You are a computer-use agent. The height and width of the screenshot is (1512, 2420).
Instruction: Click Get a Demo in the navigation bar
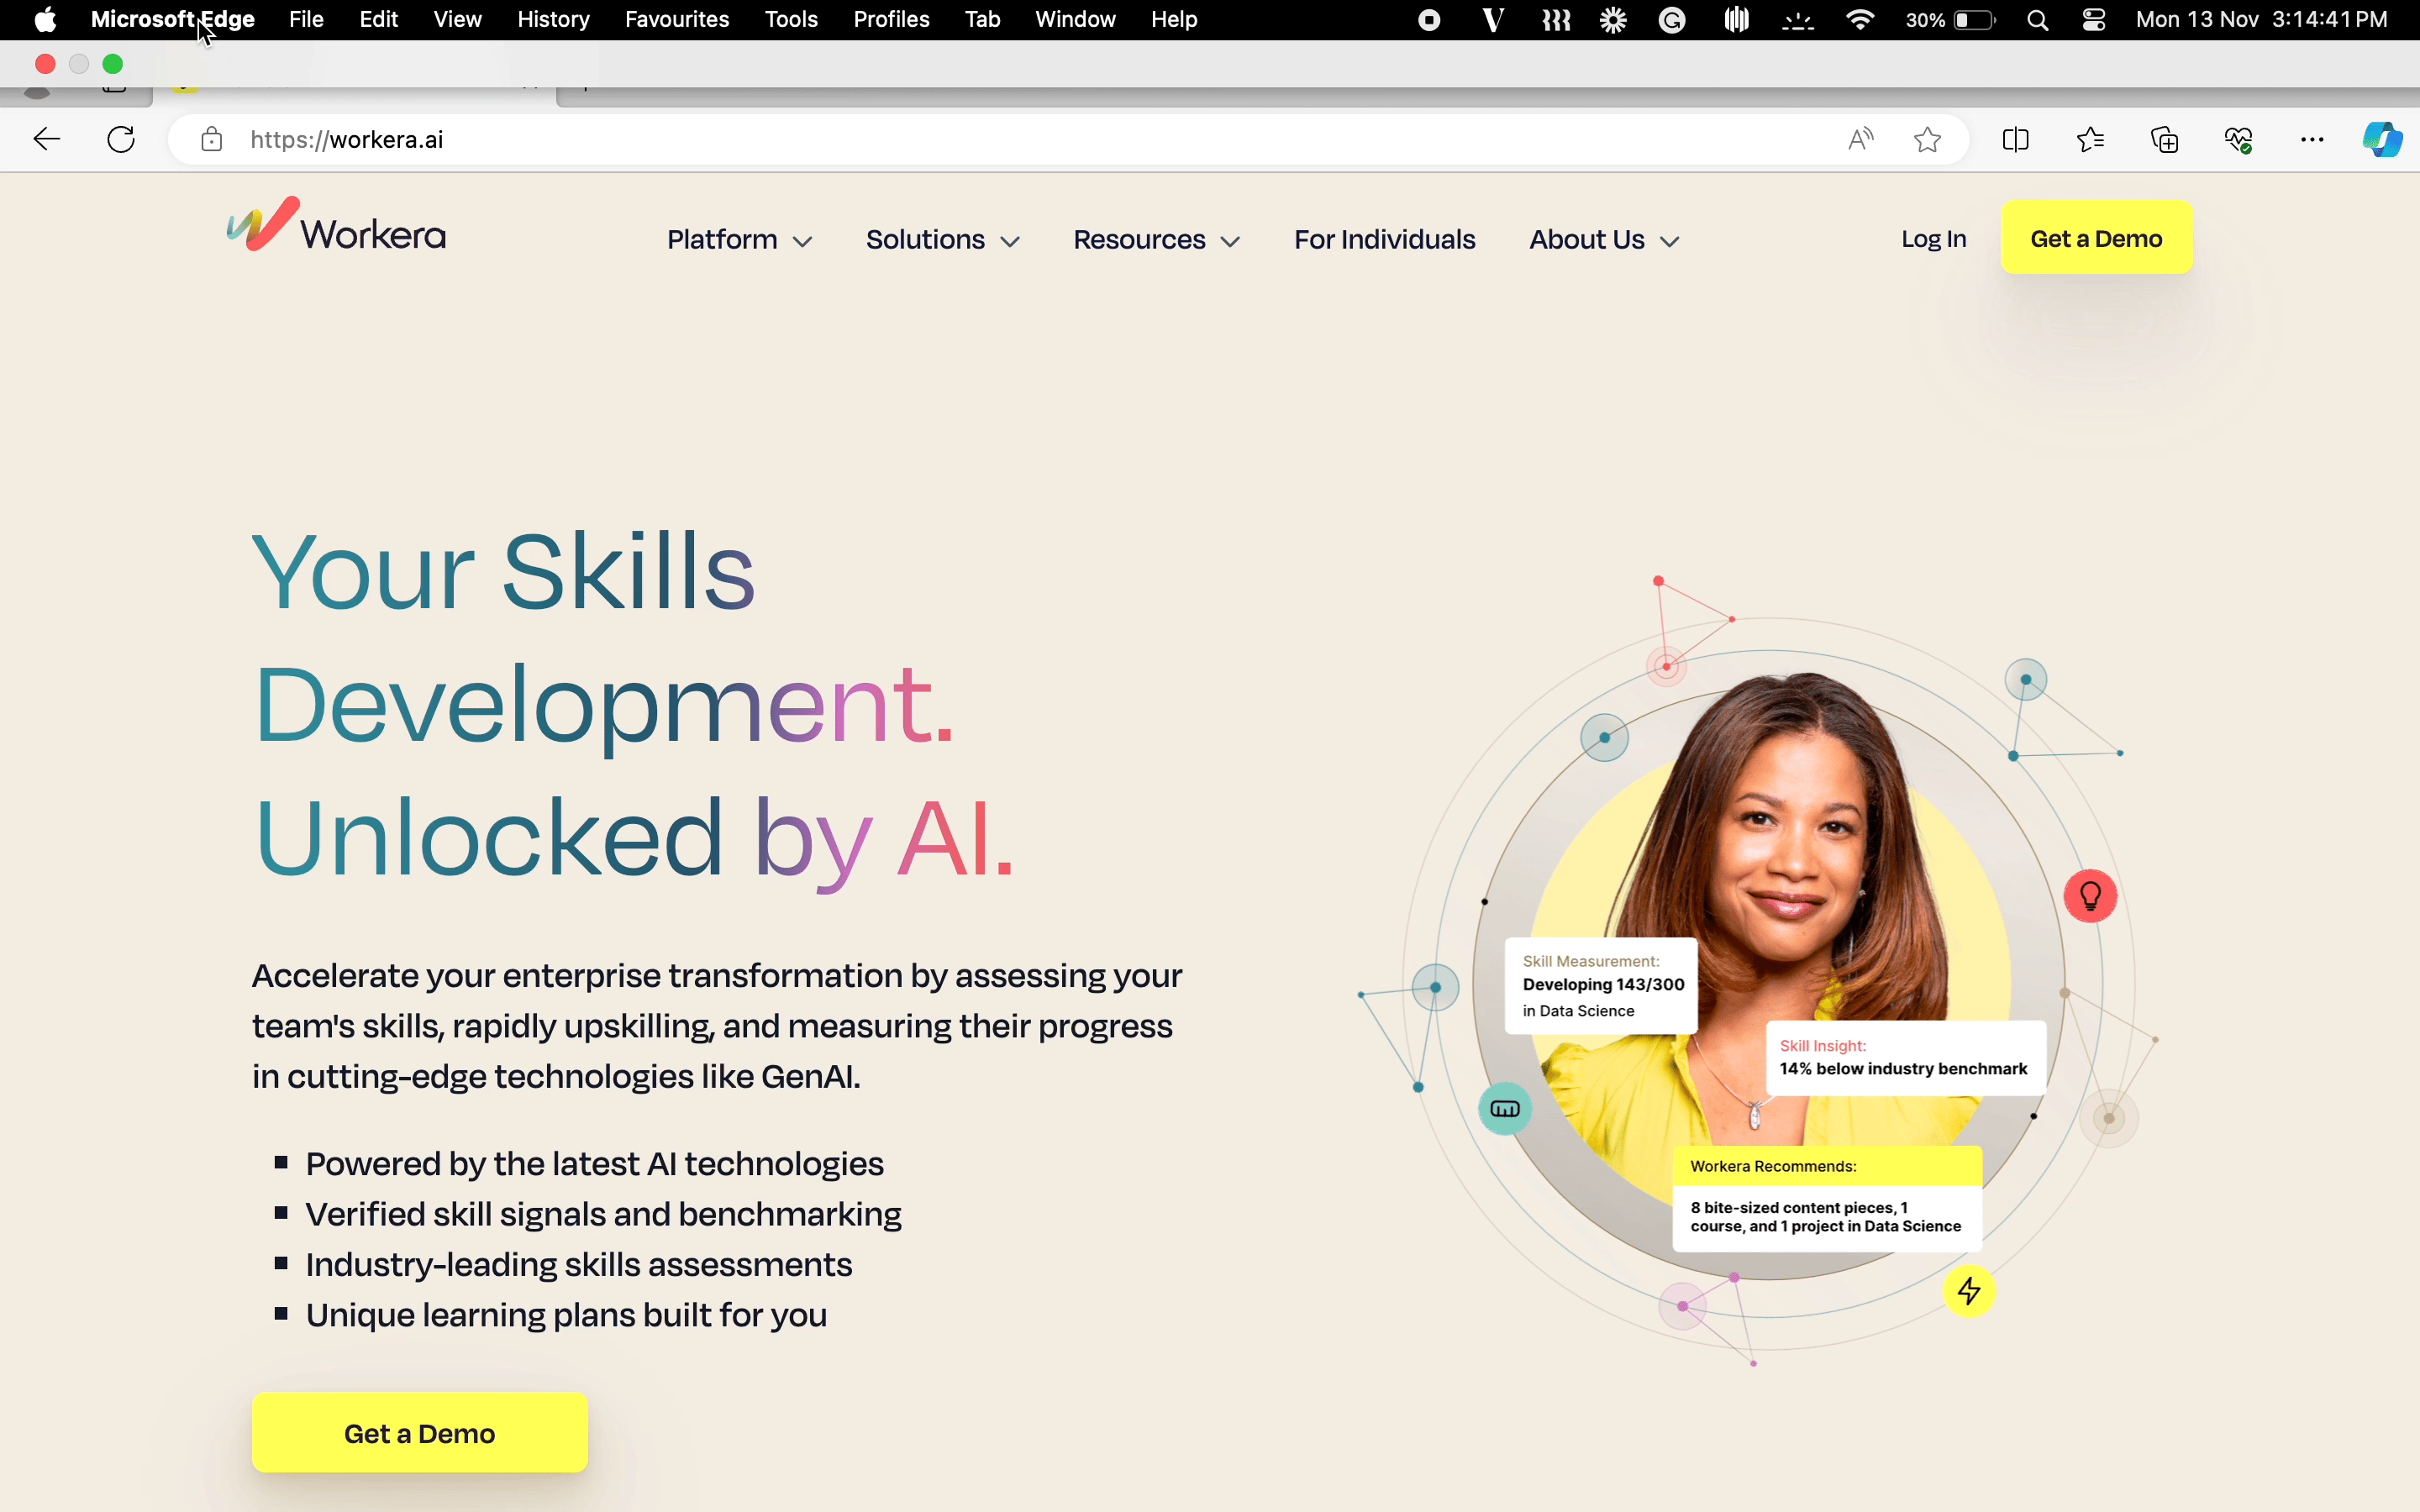2096,238
